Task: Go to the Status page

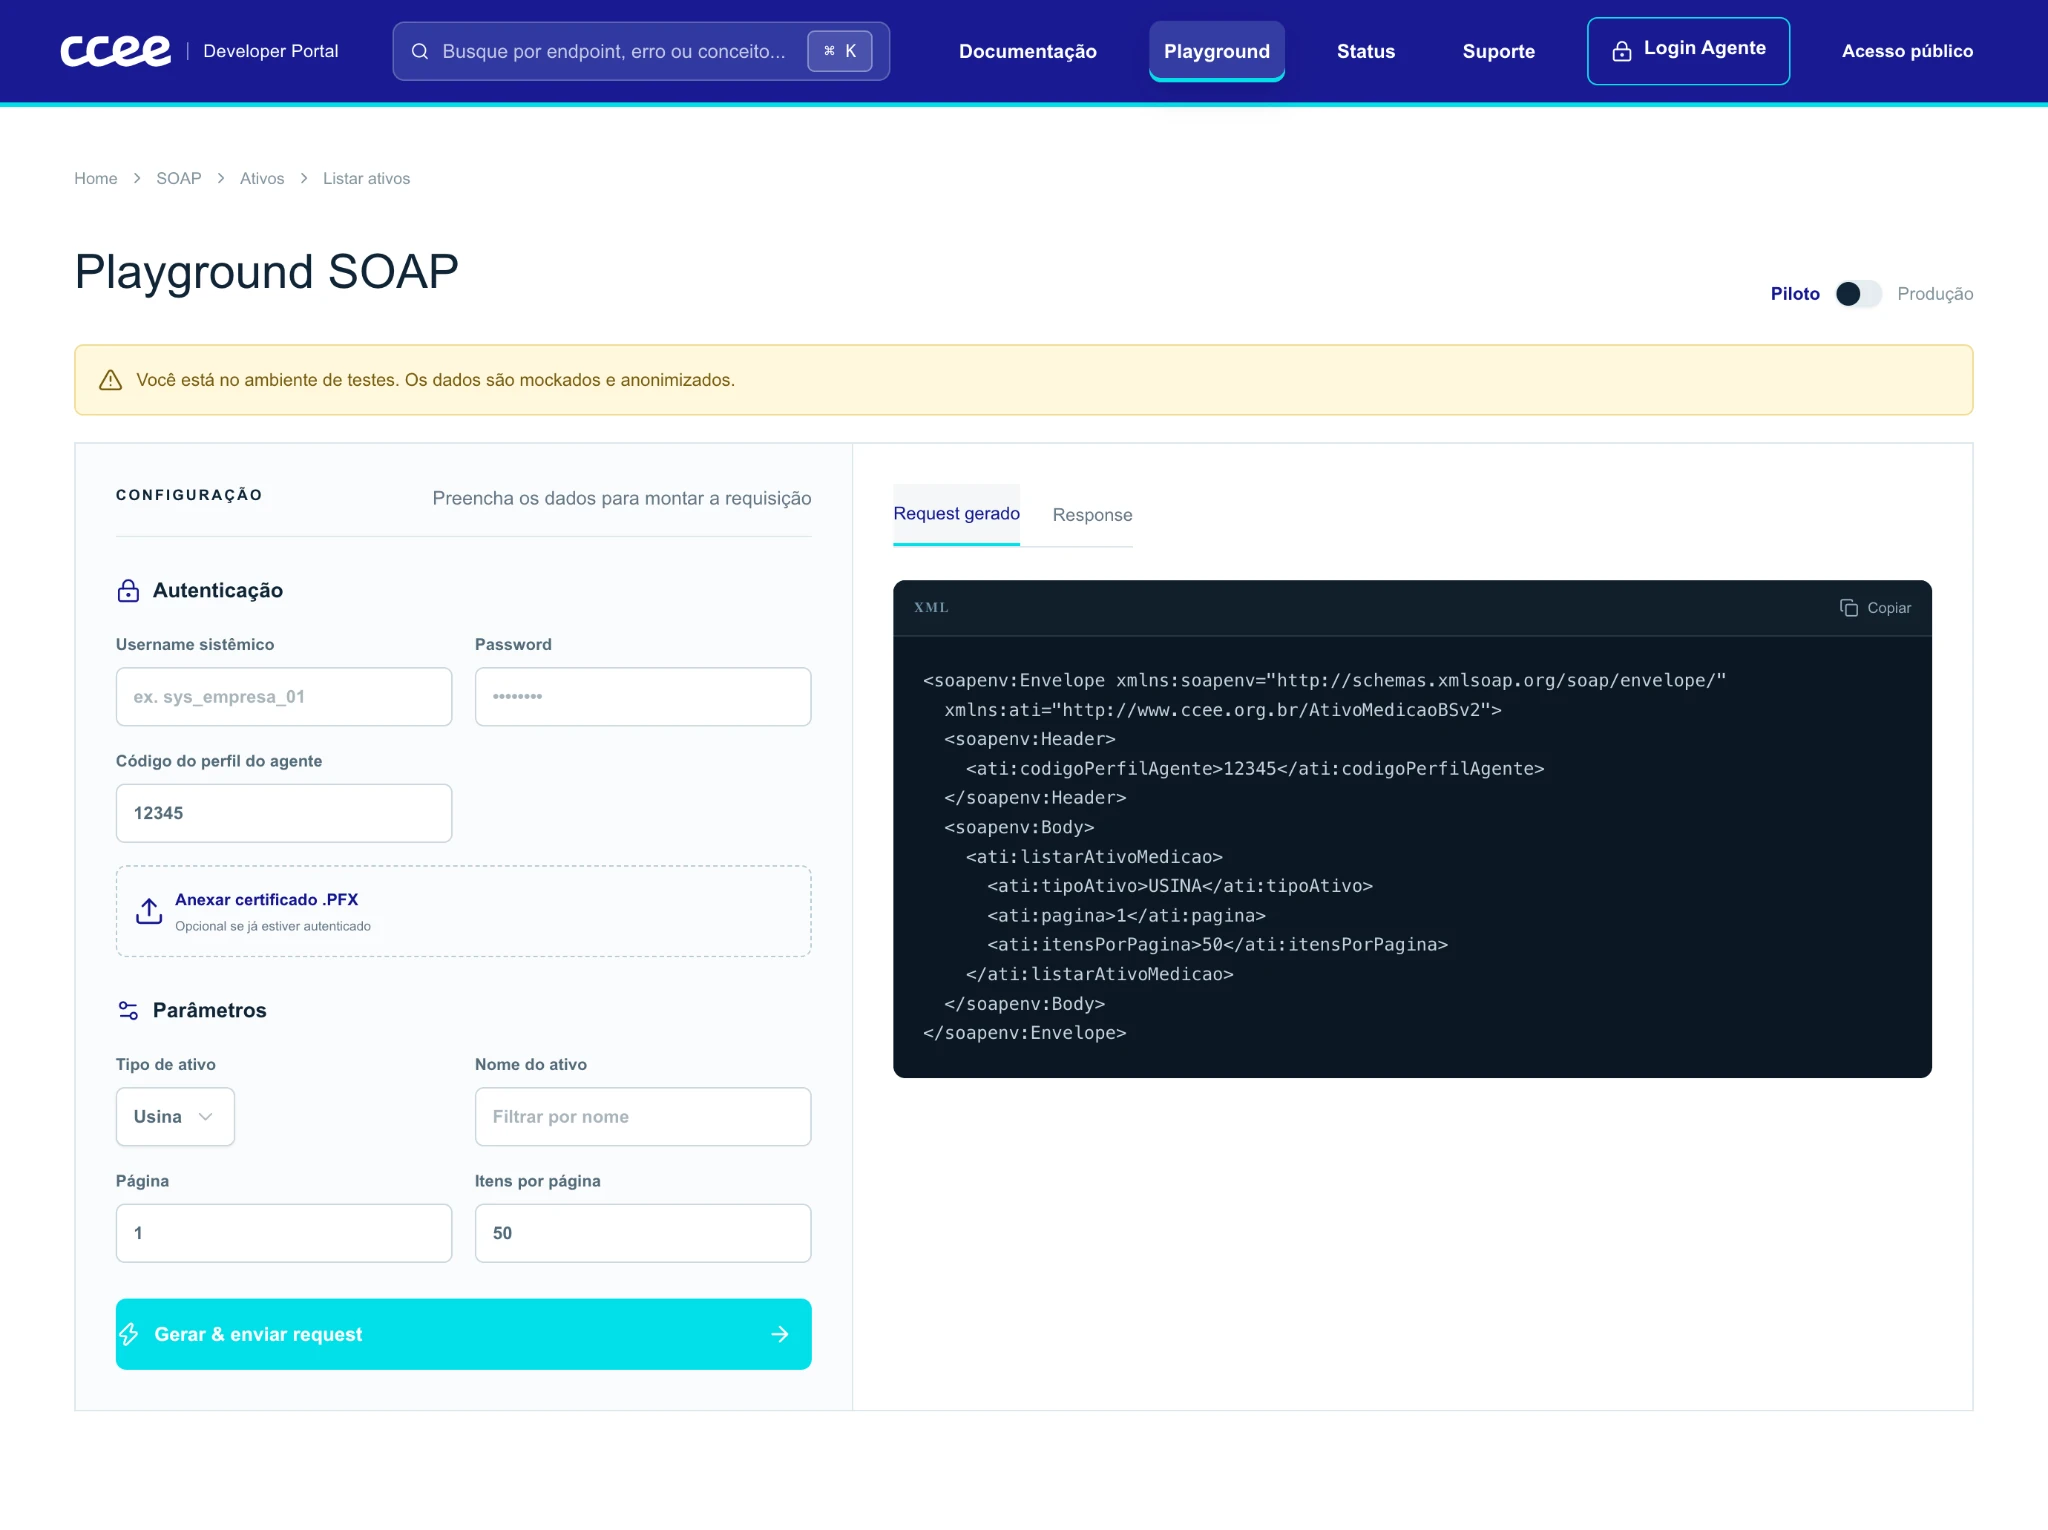Action: (x=1365, y=51)
